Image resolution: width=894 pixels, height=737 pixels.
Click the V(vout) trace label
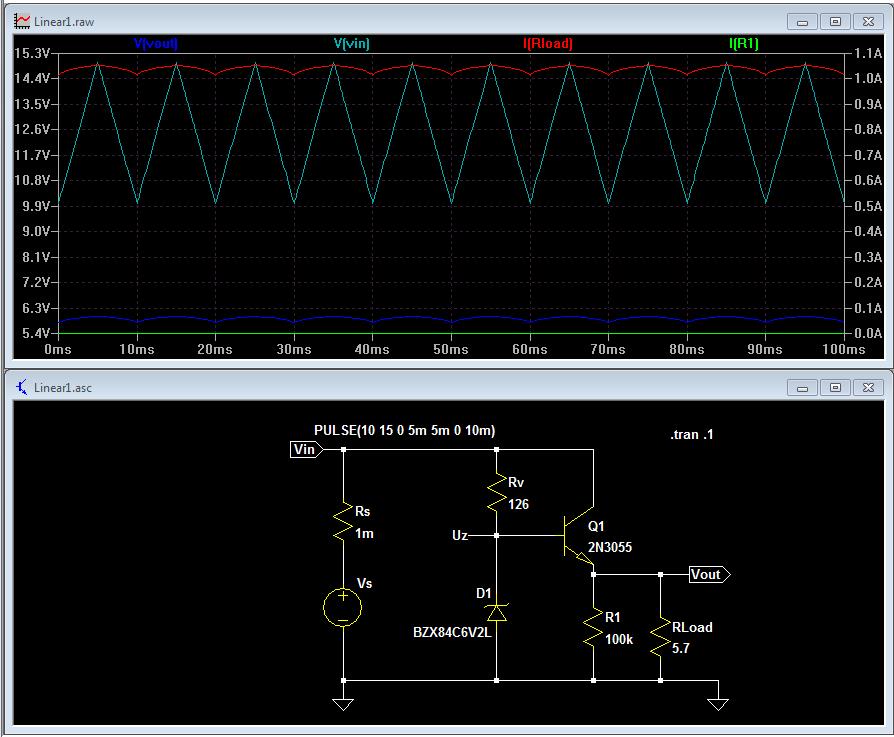tap(155, 43)
